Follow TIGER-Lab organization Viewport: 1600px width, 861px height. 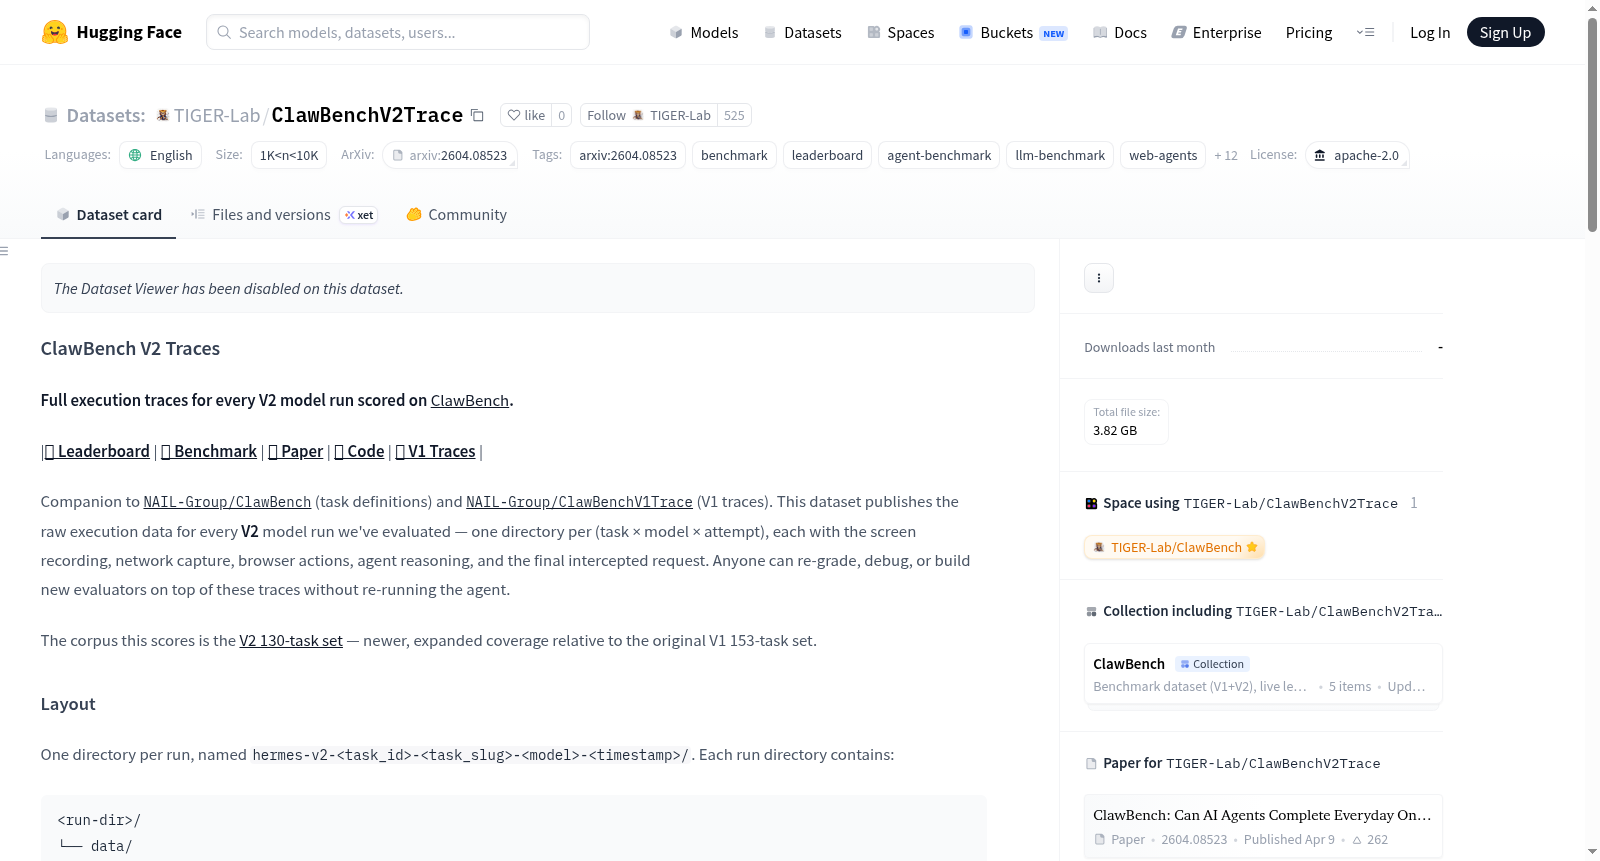click(648, 115)
